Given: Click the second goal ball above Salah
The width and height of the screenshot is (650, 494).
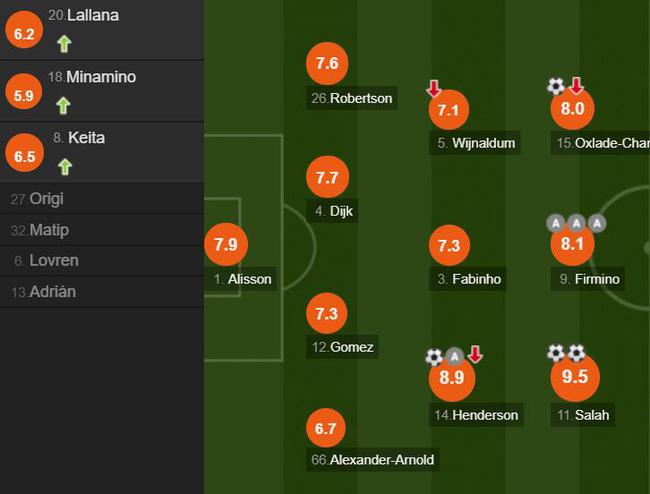Looking at the screenshot, I should point(576,353).
